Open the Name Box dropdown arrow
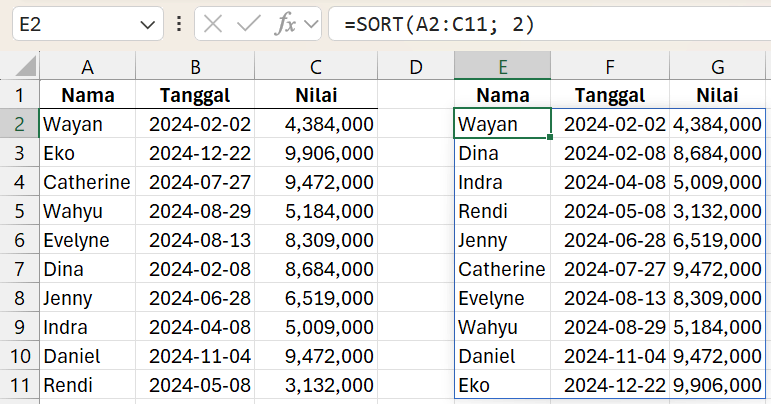Image resolution: width=771 pixels, height=404 pixels. (148, 25)
